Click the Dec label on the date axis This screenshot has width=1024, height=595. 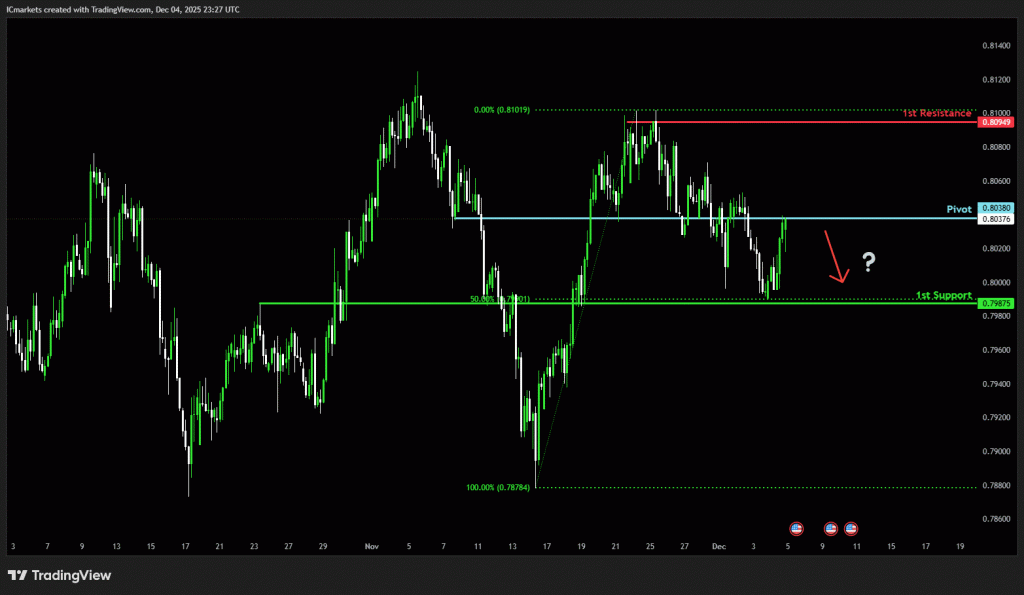point(718,547)
